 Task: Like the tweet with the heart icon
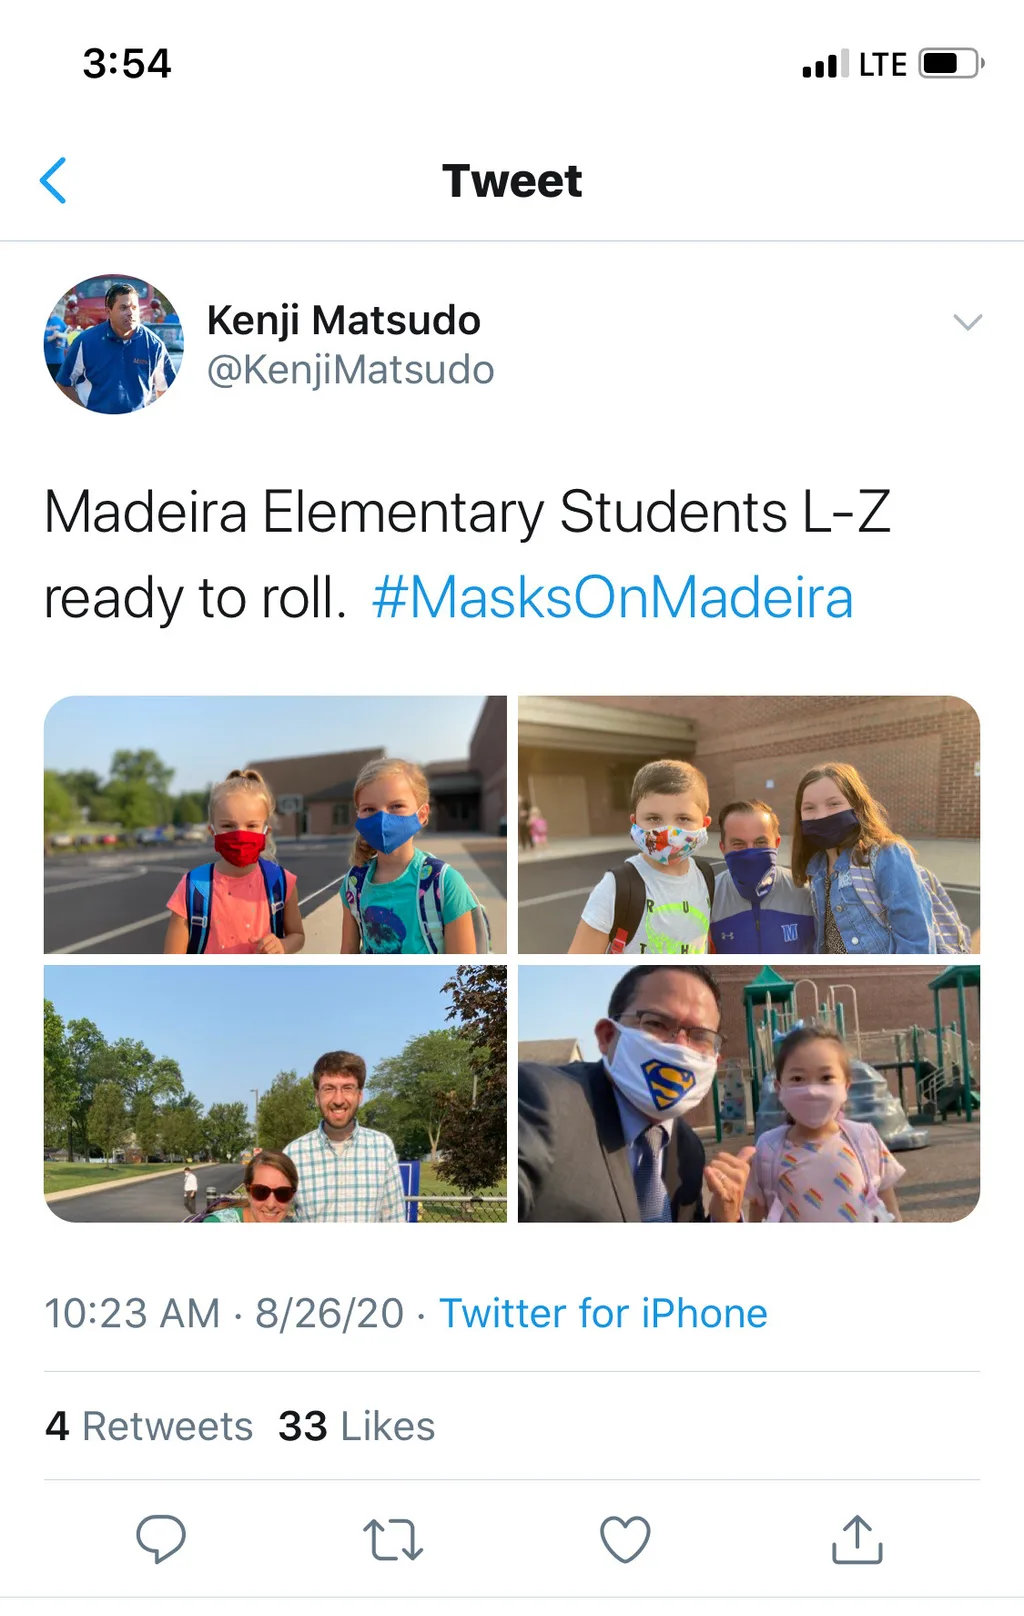tap(625, 1539)
